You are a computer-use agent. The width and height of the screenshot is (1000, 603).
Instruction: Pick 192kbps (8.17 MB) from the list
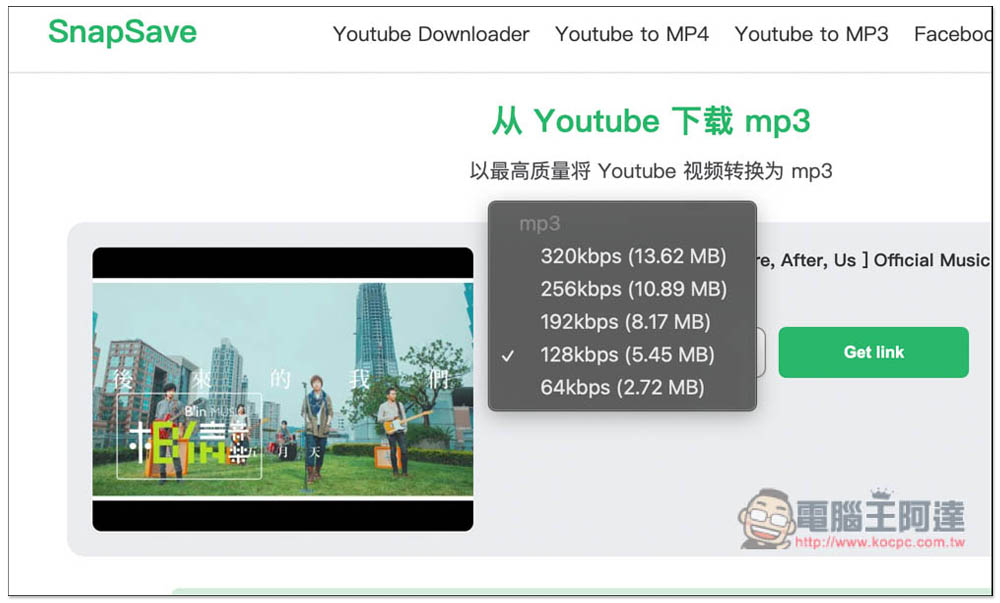(625, 322)
